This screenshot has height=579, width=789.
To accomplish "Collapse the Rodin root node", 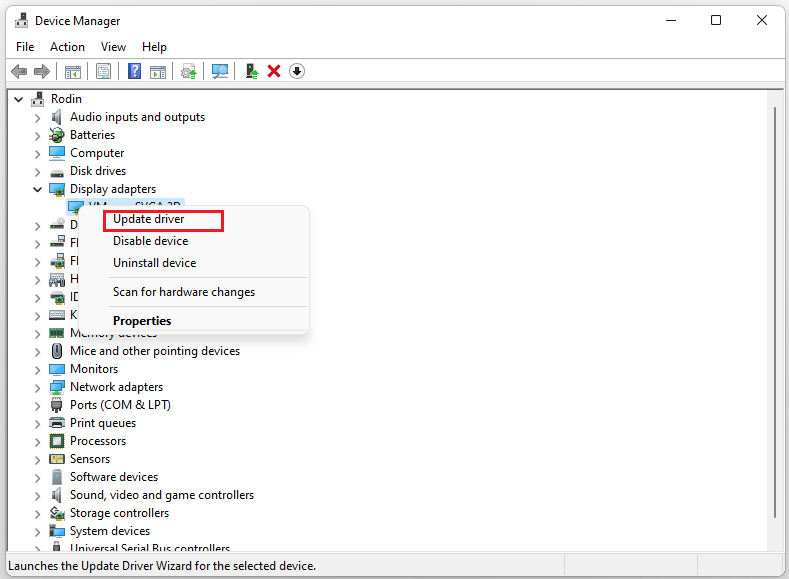I will point(19,99).
